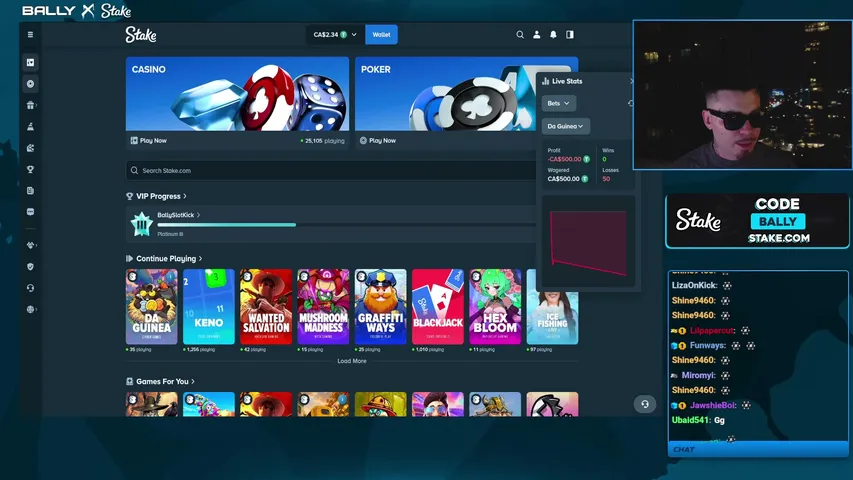Image resolution: width=853 pixels, height=480 pixels.
Task: Expand Continue Playing section
Action: click(165, 259)
